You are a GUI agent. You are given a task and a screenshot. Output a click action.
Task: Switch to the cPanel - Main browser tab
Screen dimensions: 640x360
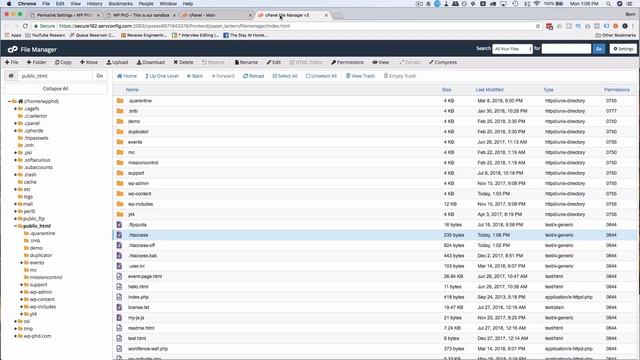pyautogui.click(x=217, y=15)
